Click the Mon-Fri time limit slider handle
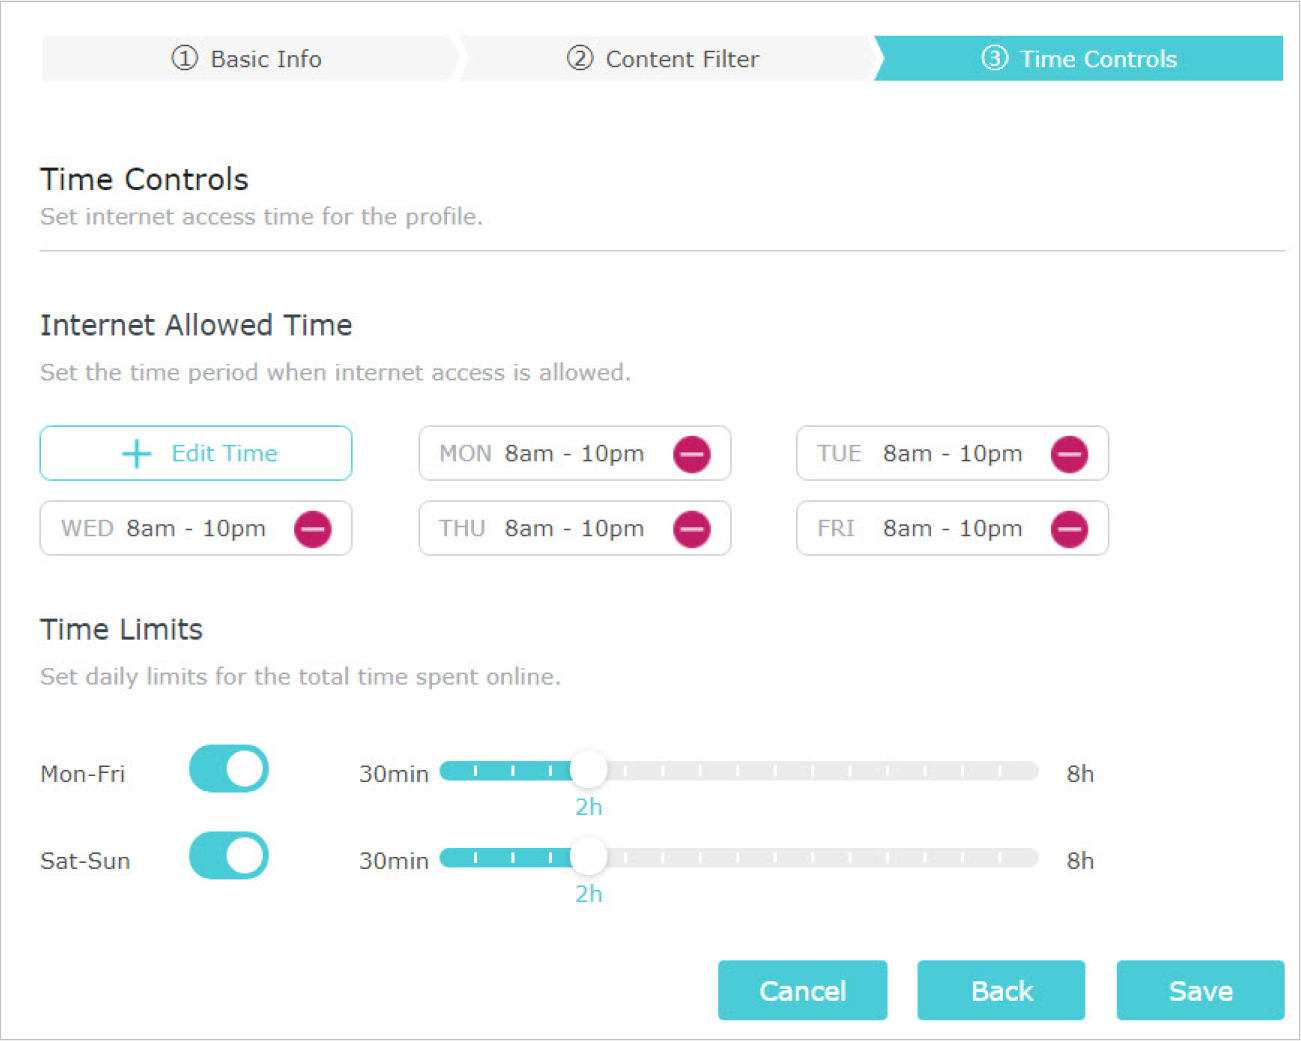This screenshot has width=1301, height=1041. click(x=588, y=770)
